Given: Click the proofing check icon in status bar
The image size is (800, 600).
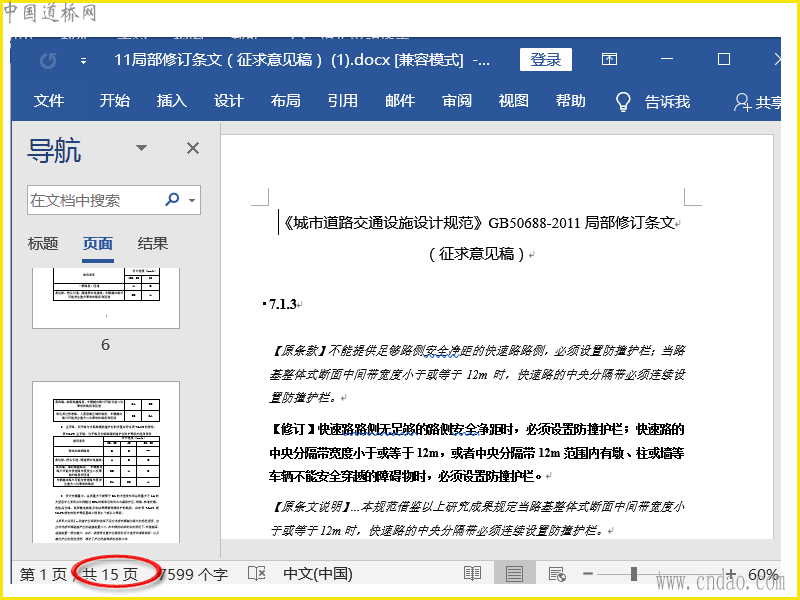Looking at the screenshot, I should click(257, 573).
